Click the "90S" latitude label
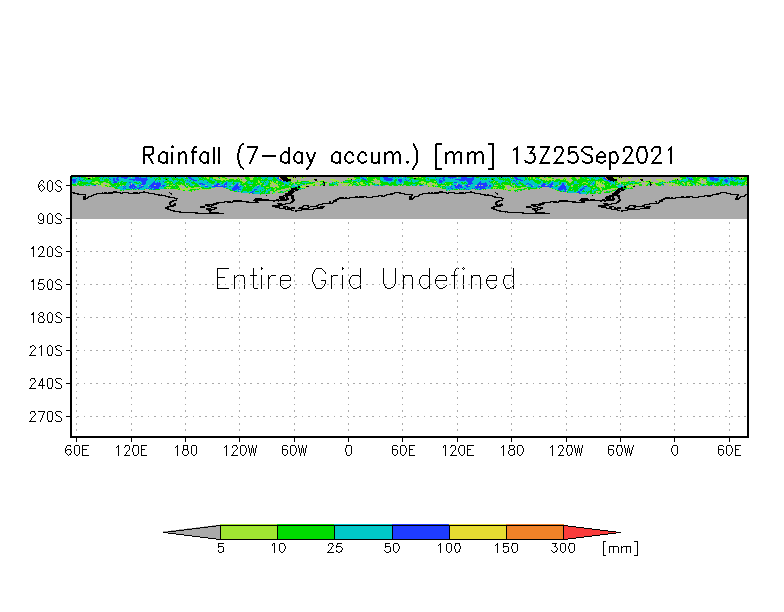 [x=50, y=218]
